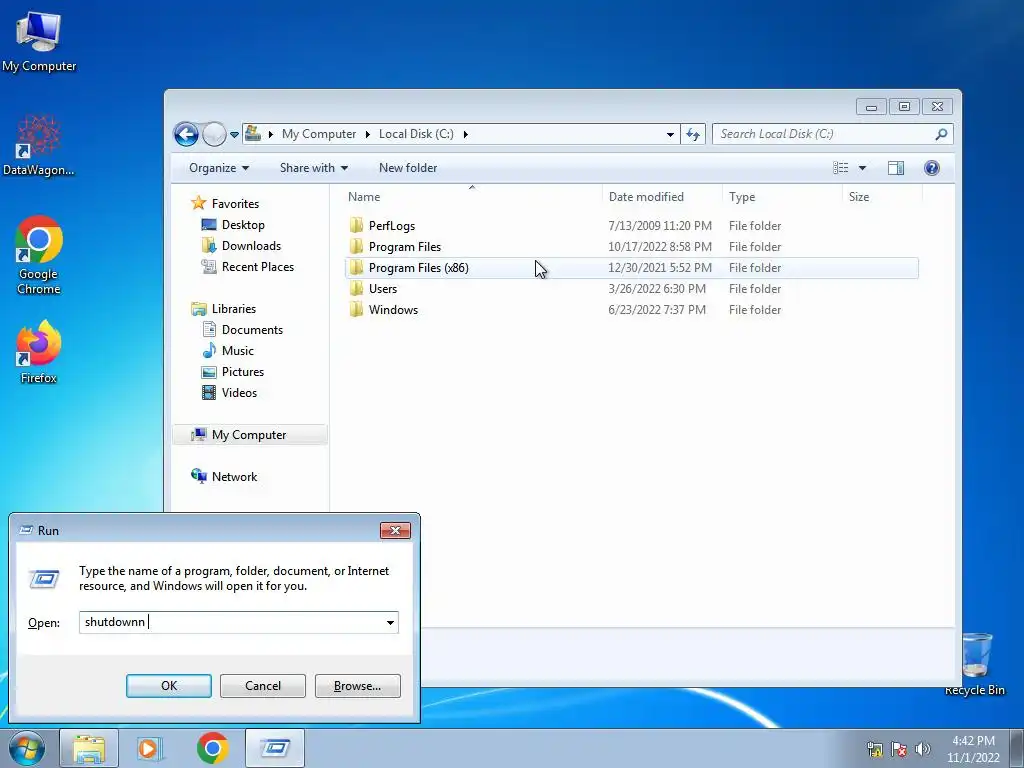Open Recent Places in navigation pane
The width and height of the screenshot is (1024, 768).
point(257,266)
